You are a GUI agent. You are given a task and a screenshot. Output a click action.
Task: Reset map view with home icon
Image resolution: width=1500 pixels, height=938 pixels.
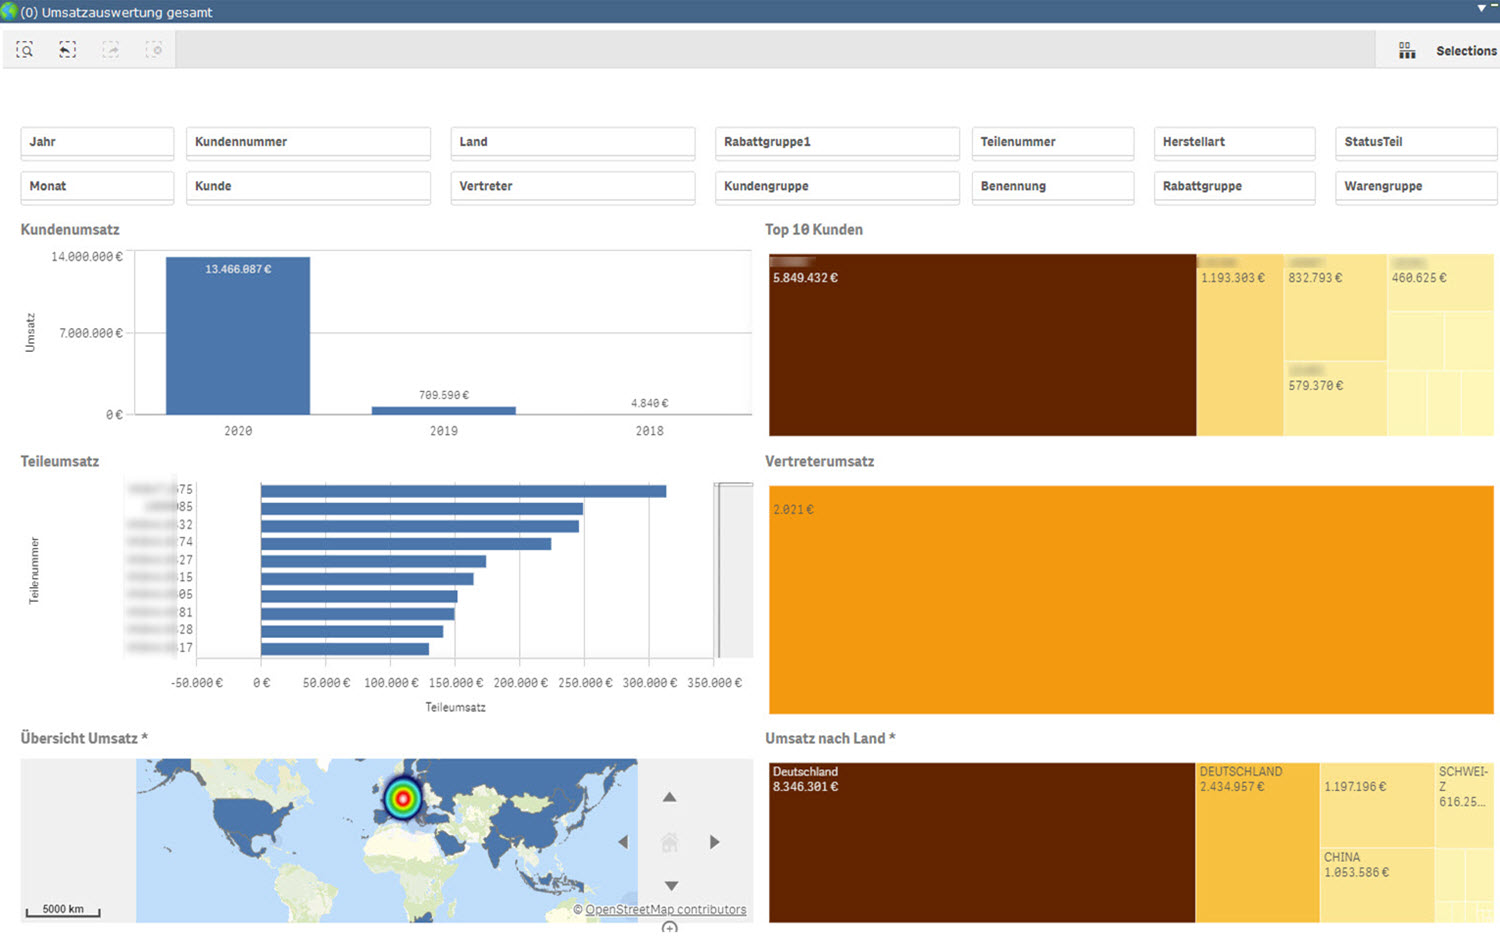click(670, 843)
